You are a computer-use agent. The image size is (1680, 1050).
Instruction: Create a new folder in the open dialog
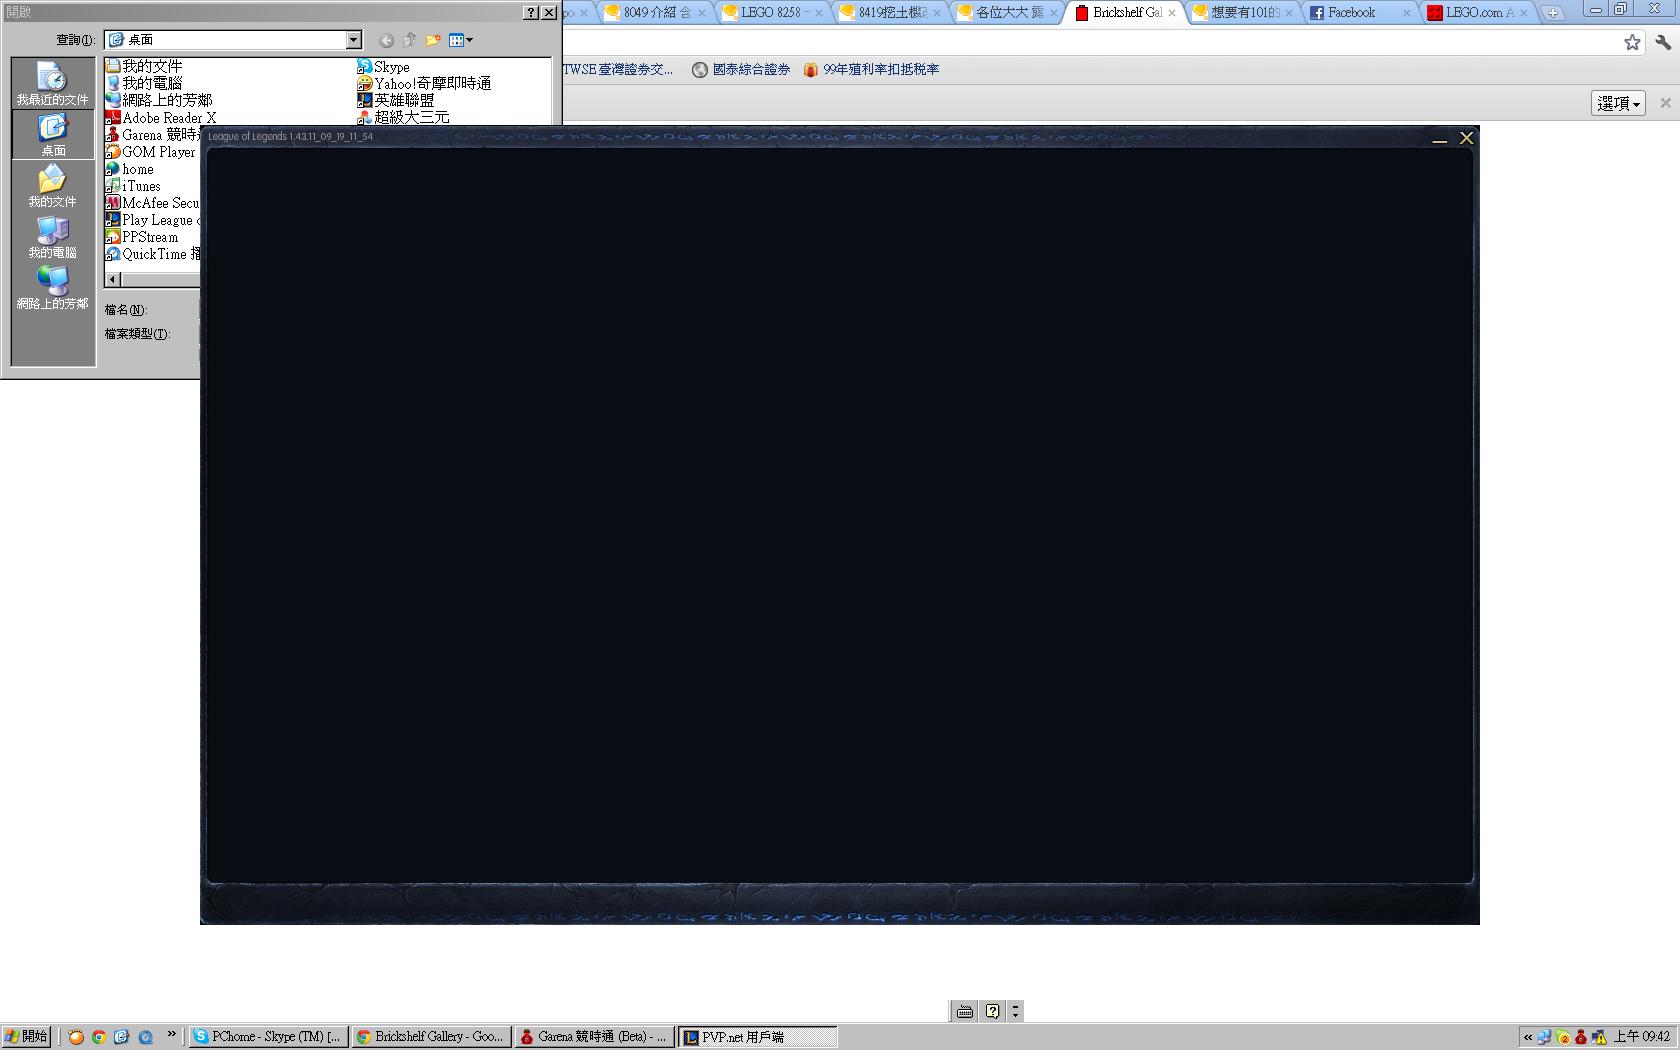coord(433,40)
